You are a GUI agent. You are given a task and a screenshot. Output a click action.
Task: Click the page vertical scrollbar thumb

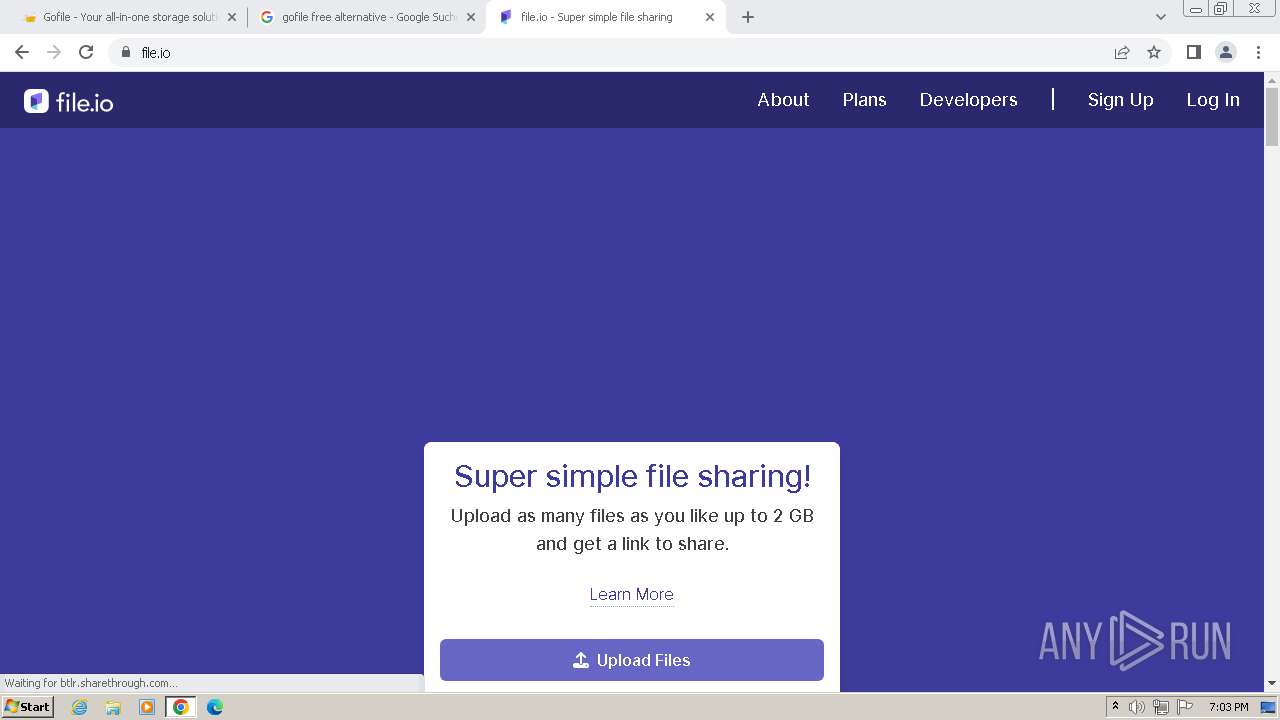(1272, 117)
